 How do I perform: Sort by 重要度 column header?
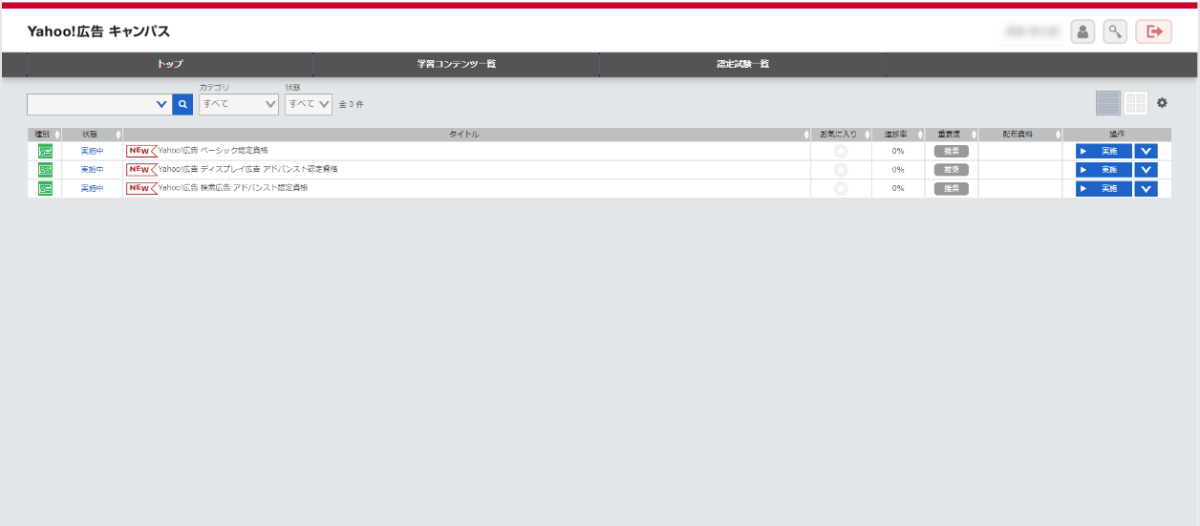pos(951,134)
